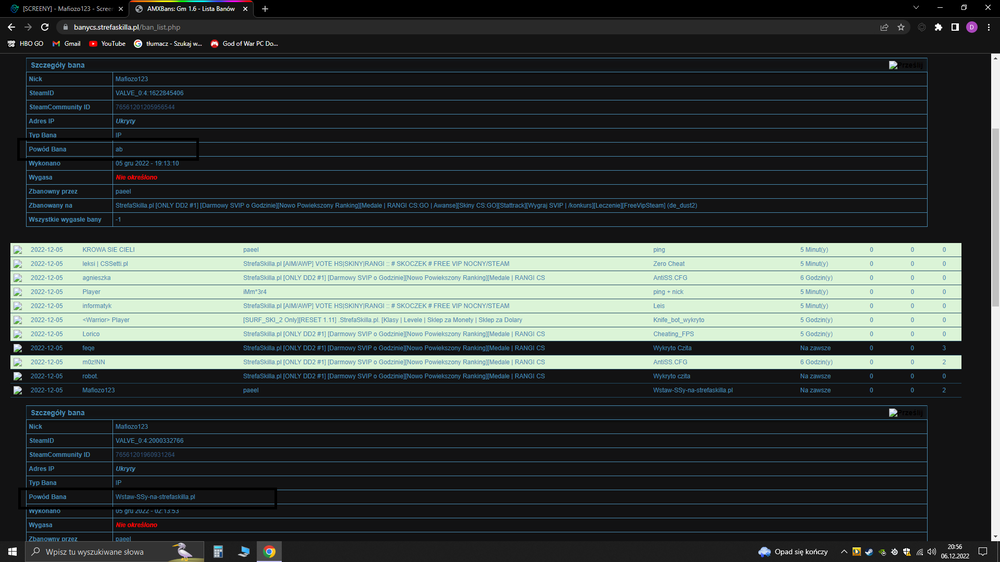Click the icon in agnieszka row

pyautogui.click(x=18, y=278)
